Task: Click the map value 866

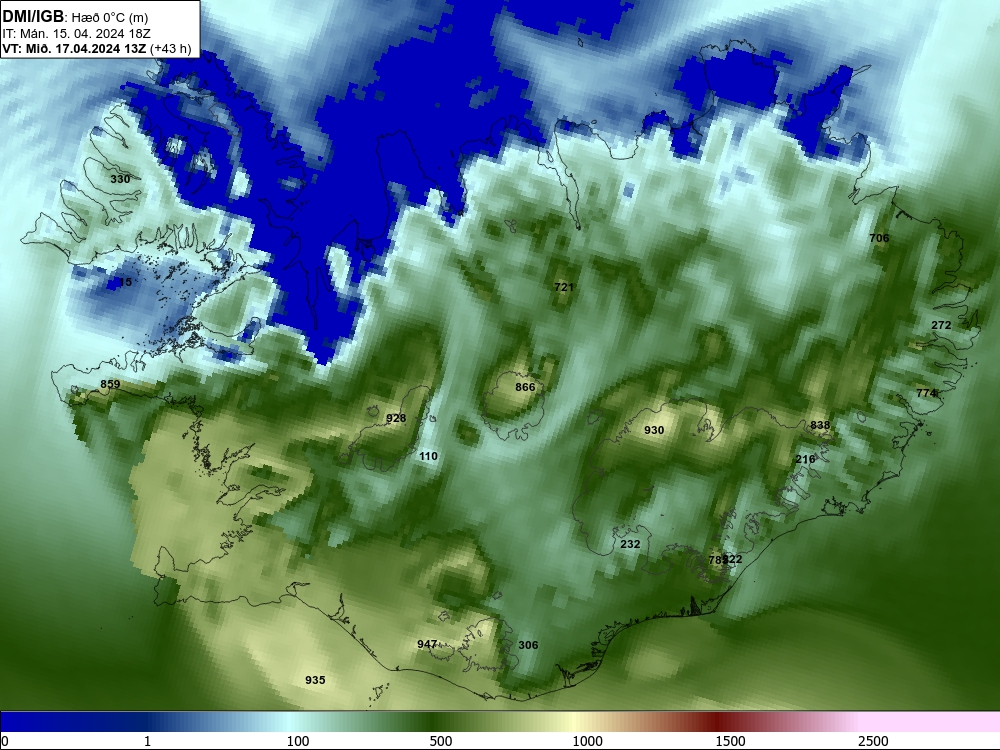Action: point(525,388)
